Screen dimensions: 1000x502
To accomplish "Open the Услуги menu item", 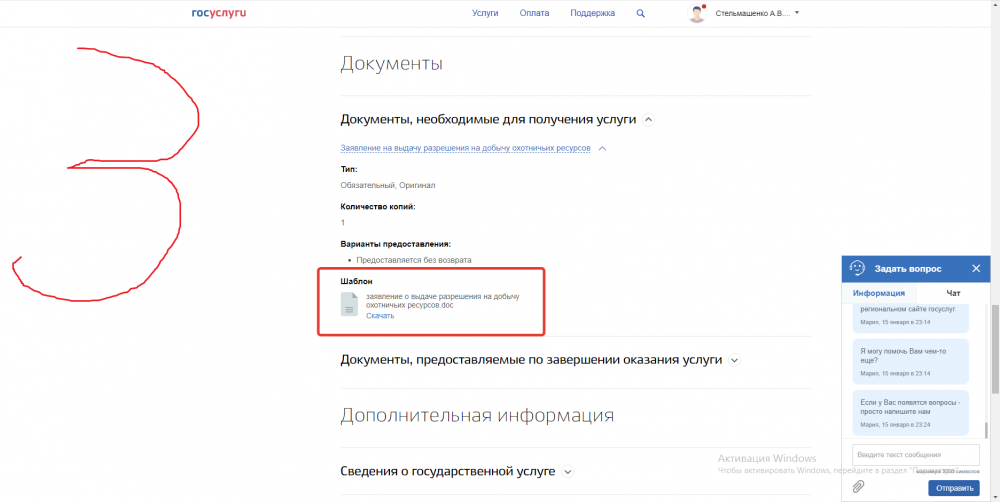I will tap(485, 13).
